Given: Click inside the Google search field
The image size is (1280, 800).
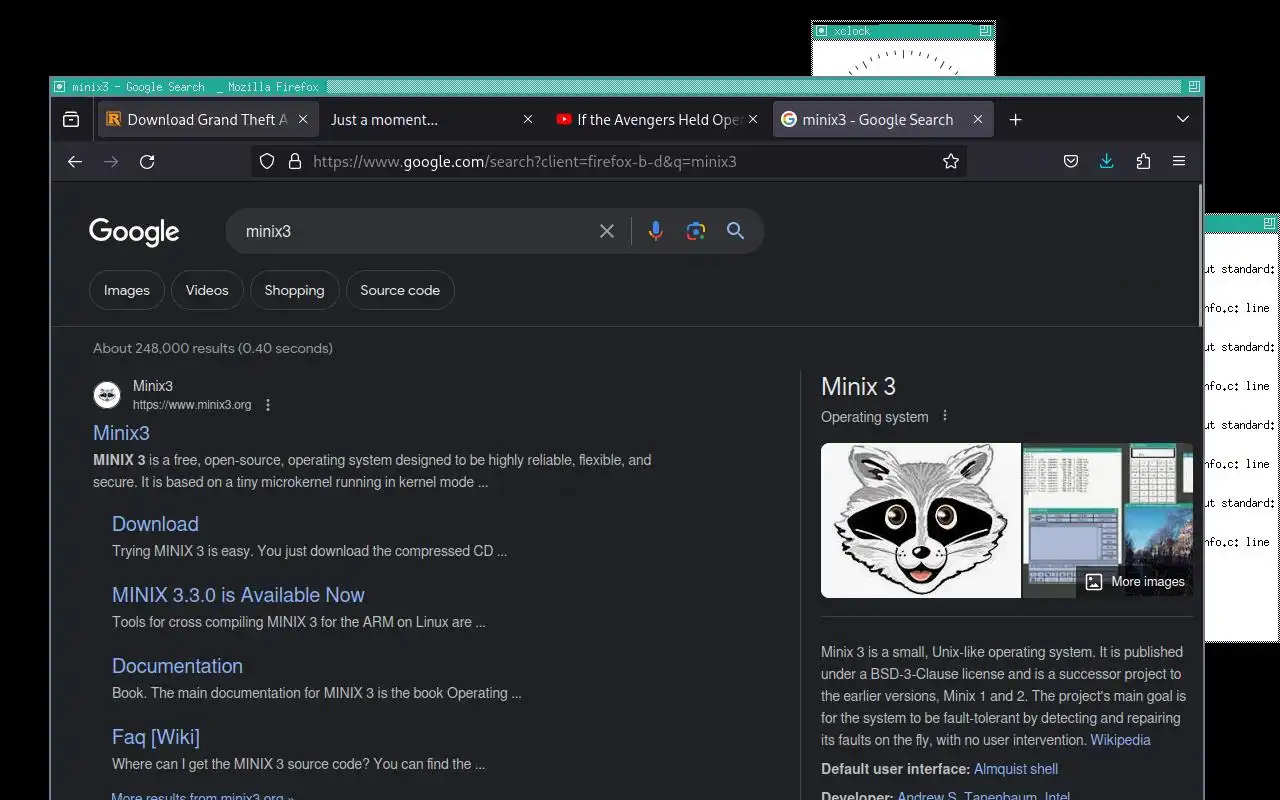Looking at the screenshot, I should click(415, 231).
